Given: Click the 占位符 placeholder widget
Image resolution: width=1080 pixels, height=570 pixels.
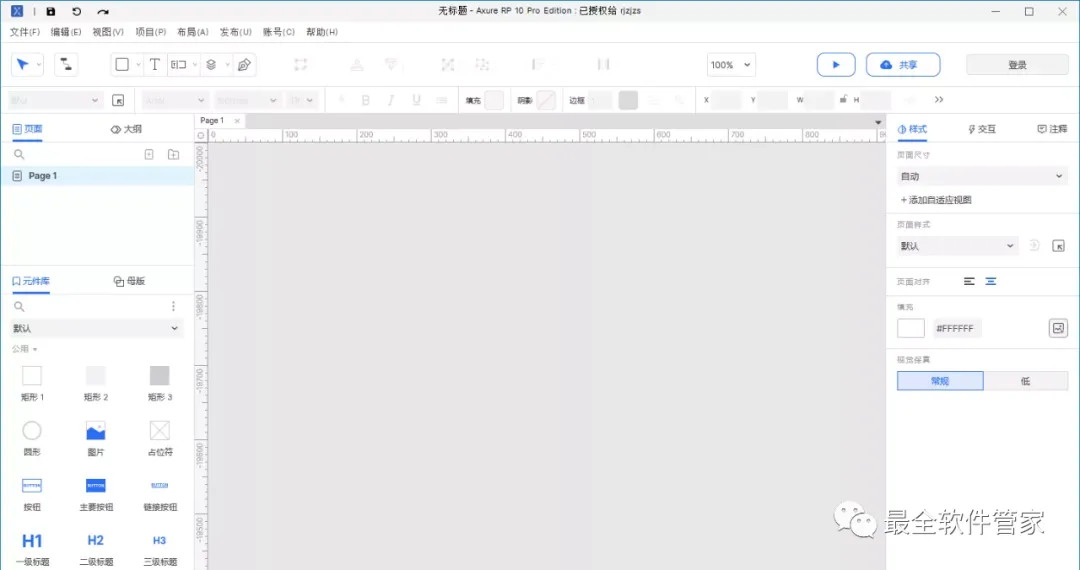Looking at the screenshot, I should pos(160,439).
